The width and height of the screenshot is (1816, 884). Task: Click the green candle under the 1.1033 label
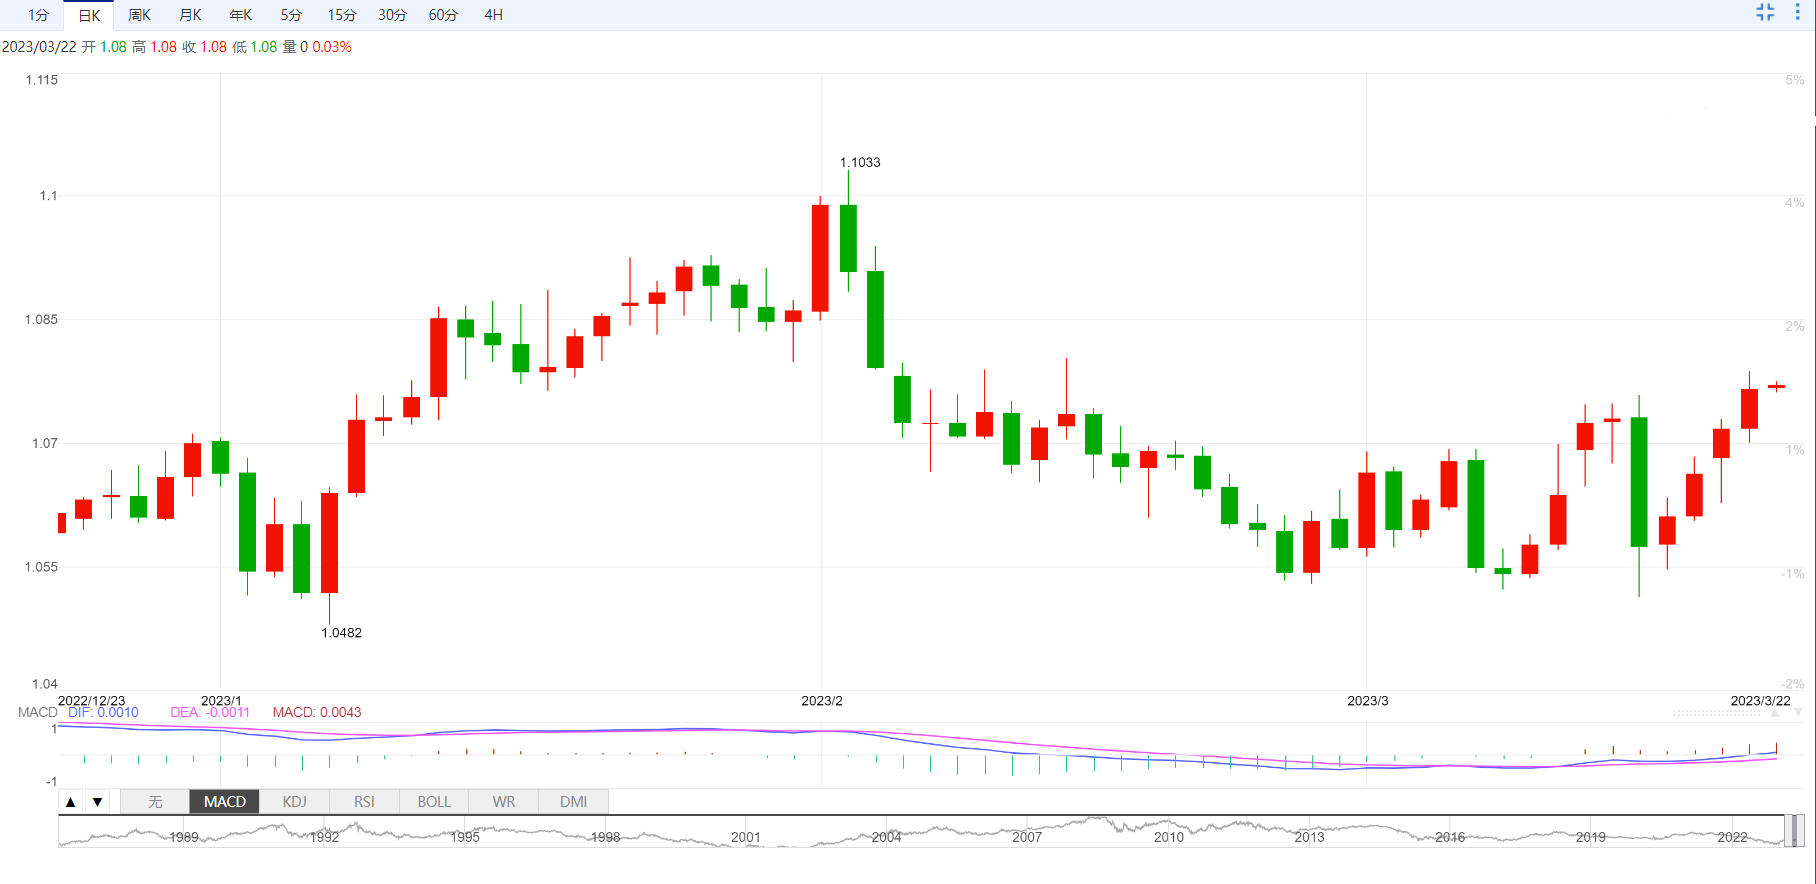848,238
